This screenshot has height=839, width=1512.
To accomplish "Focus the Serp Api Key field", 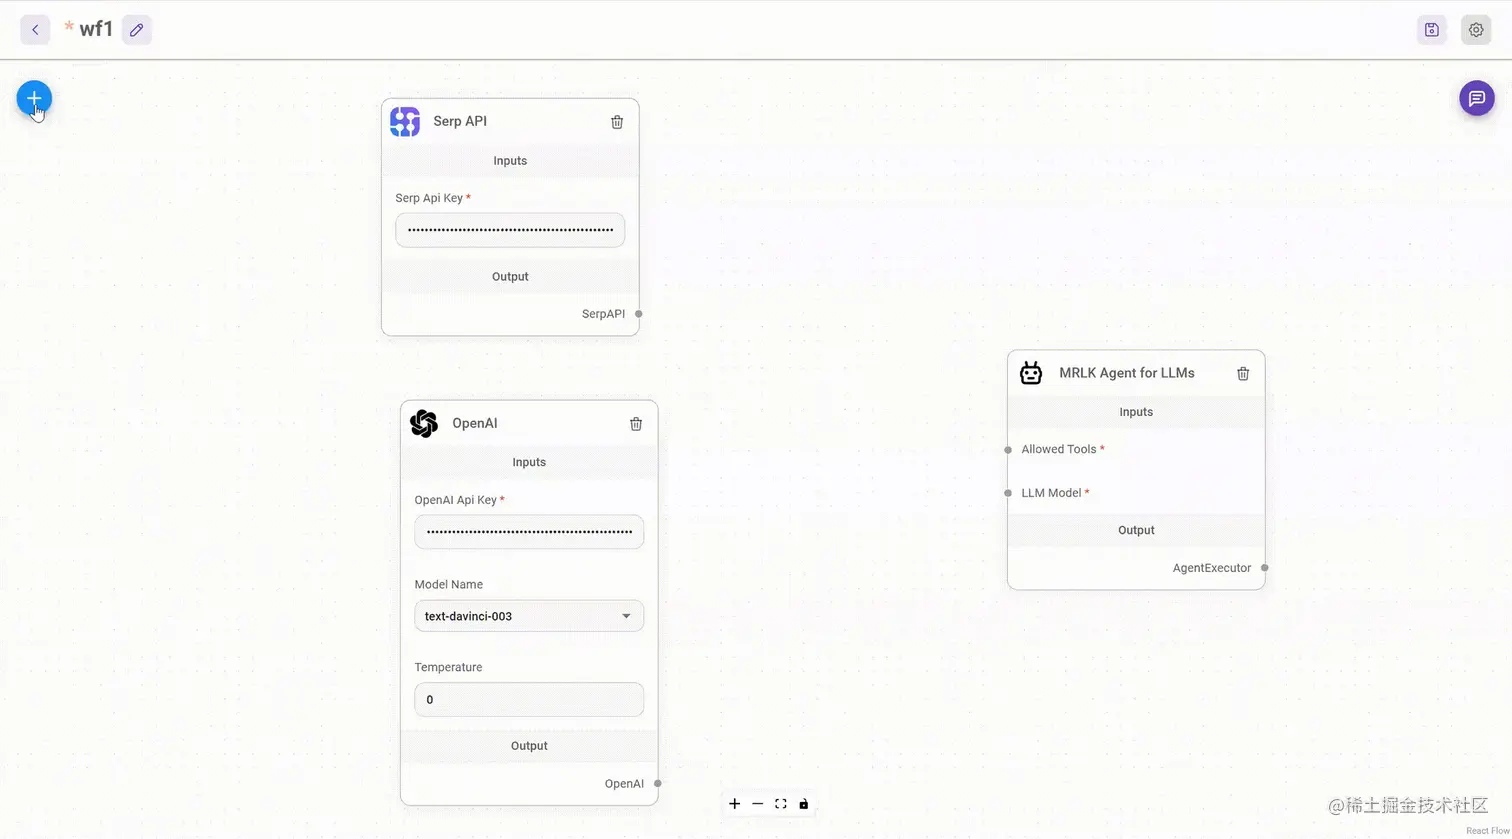I will [x=510, y=230].
